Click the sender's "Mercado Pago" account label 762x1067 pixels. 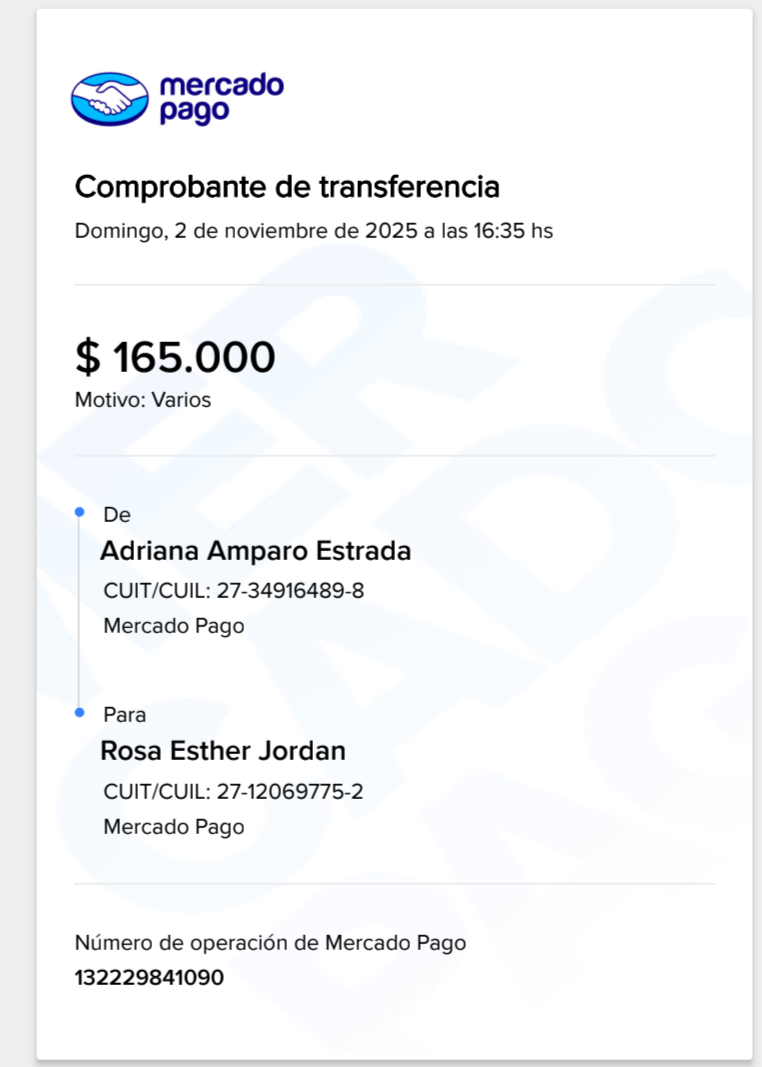click(174, 627)
